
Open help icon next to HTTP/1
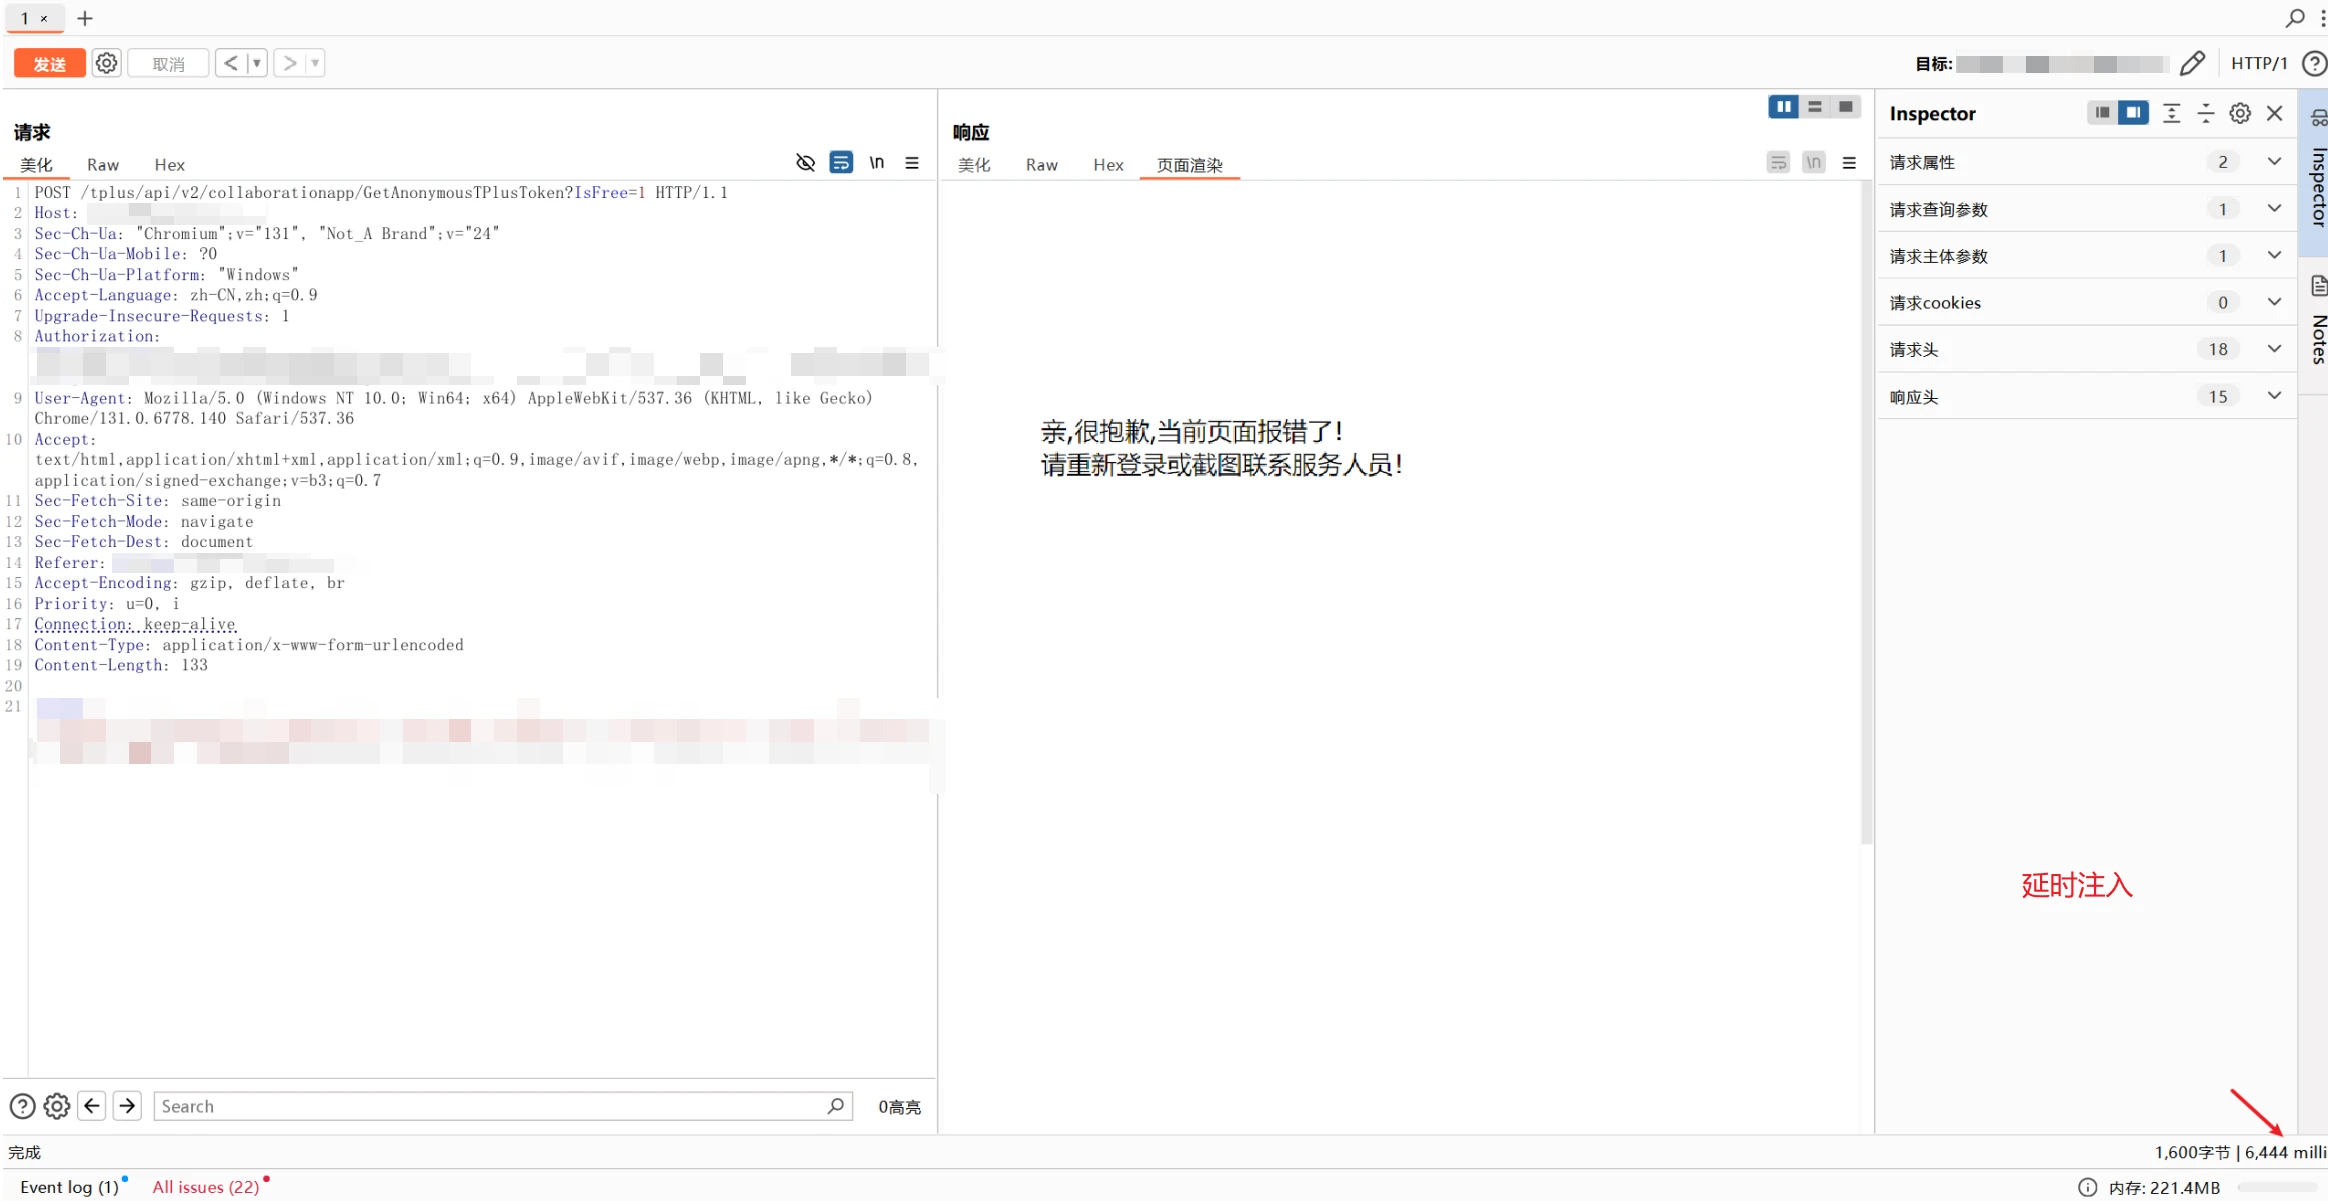[x=2314, y=64]
